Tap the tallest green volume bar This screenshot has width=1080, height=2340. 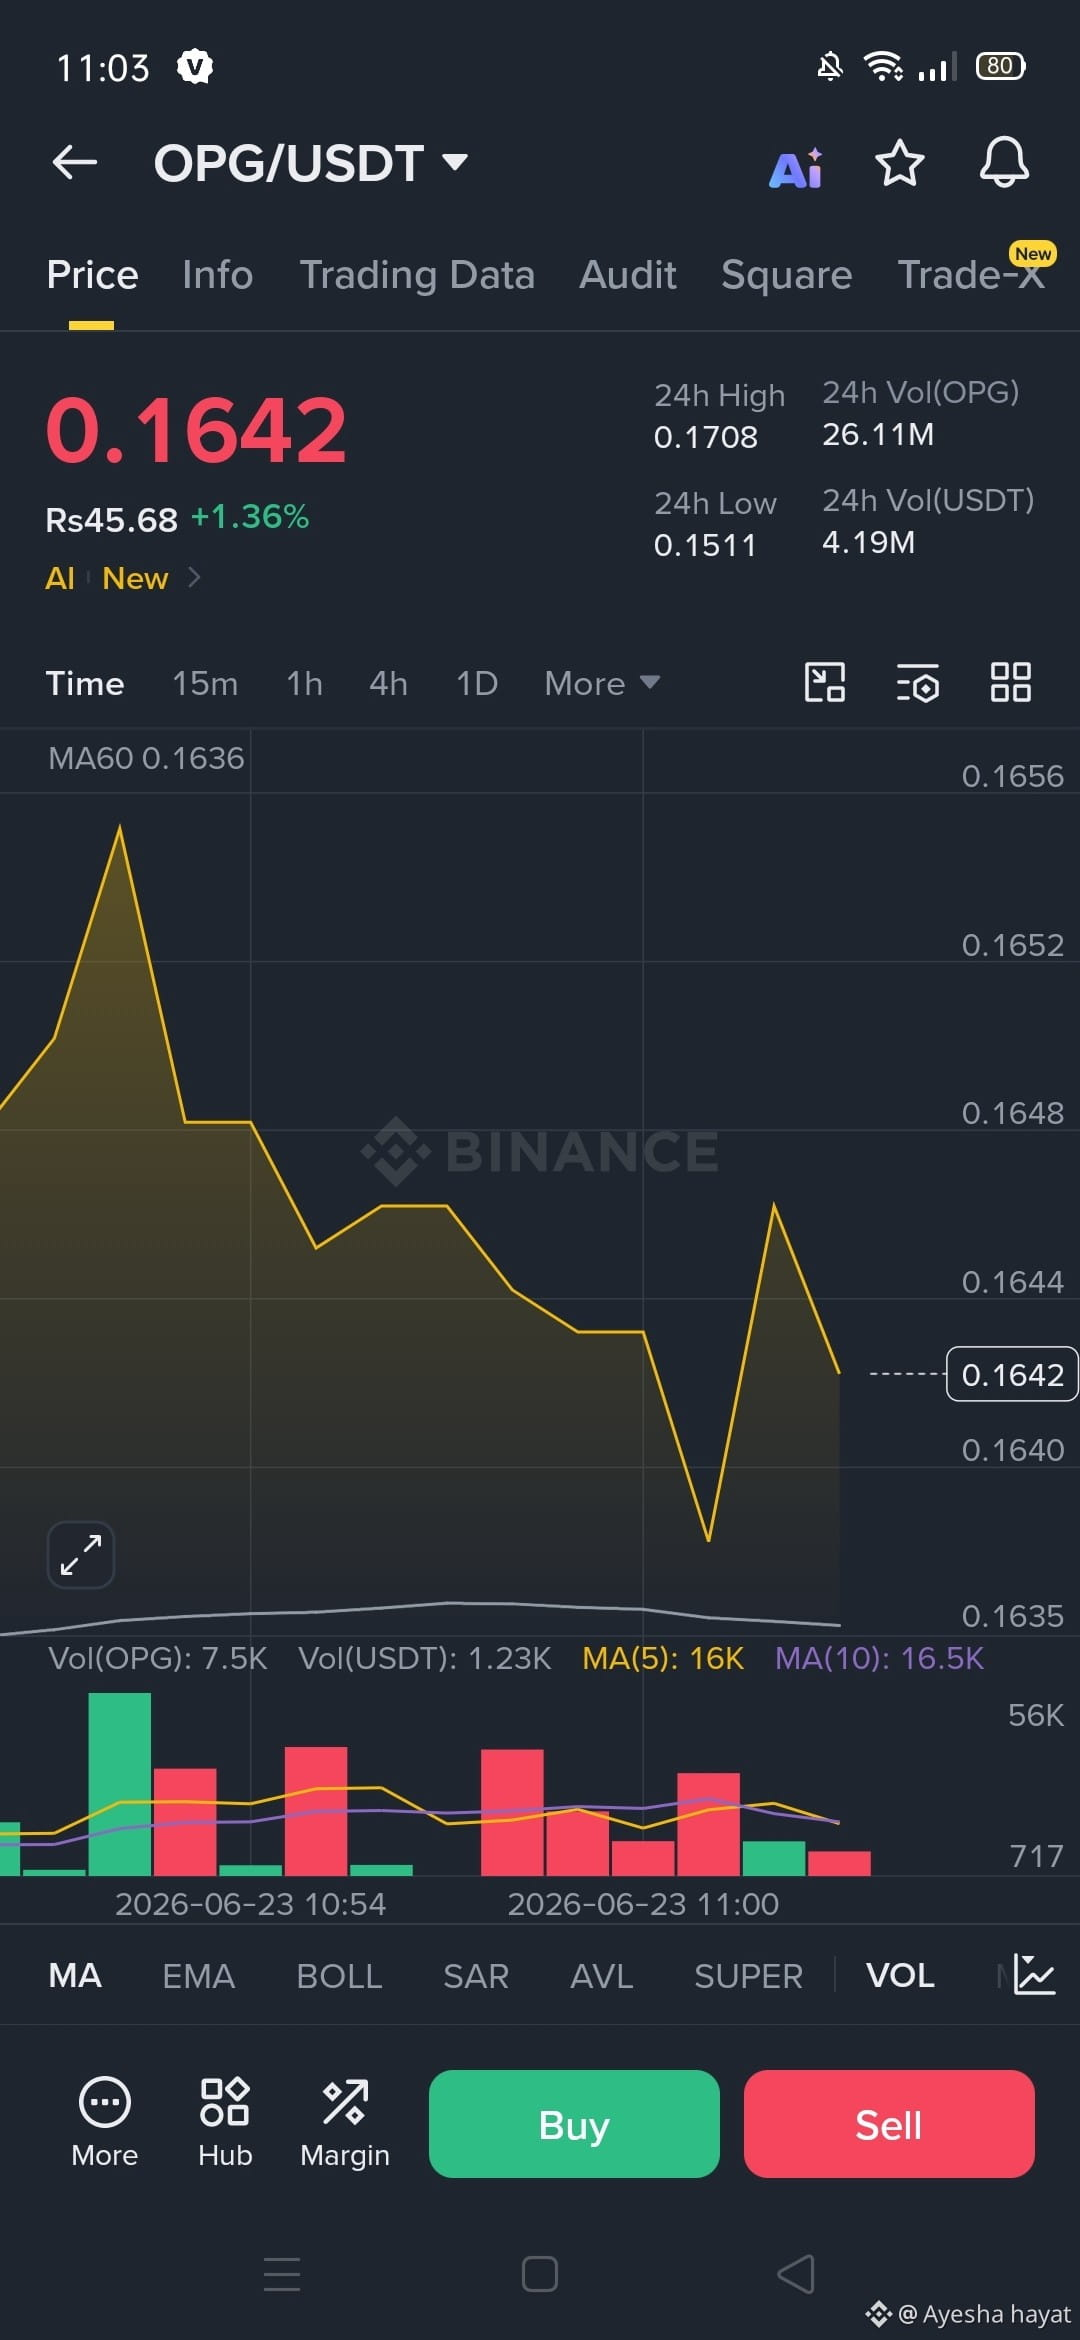(120, 1784)
